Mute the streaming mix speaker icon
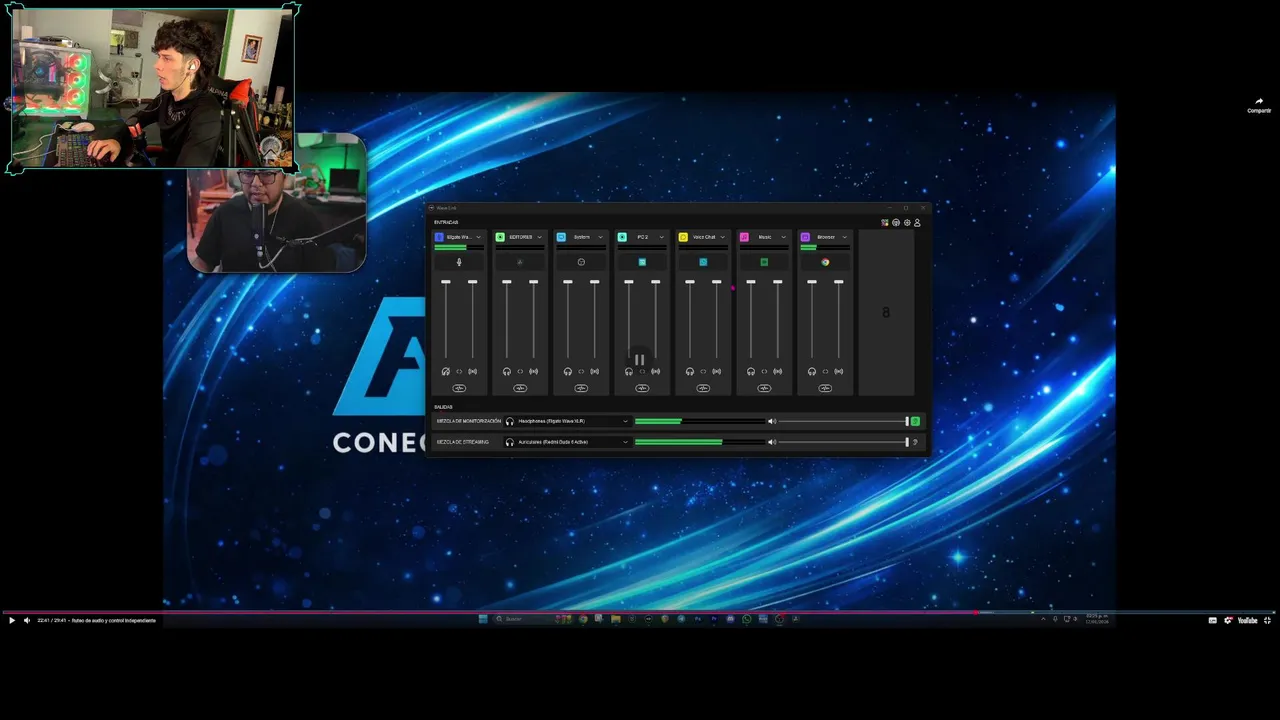 772,442
